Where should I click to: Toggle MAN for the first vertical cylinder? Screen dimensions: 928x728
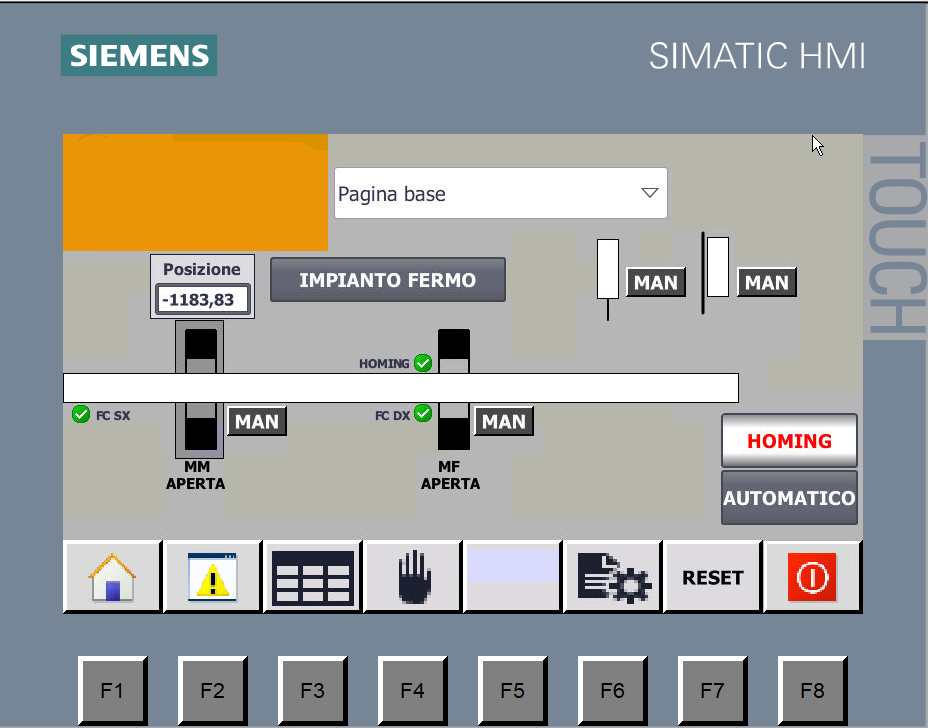(x=656, y=282)
